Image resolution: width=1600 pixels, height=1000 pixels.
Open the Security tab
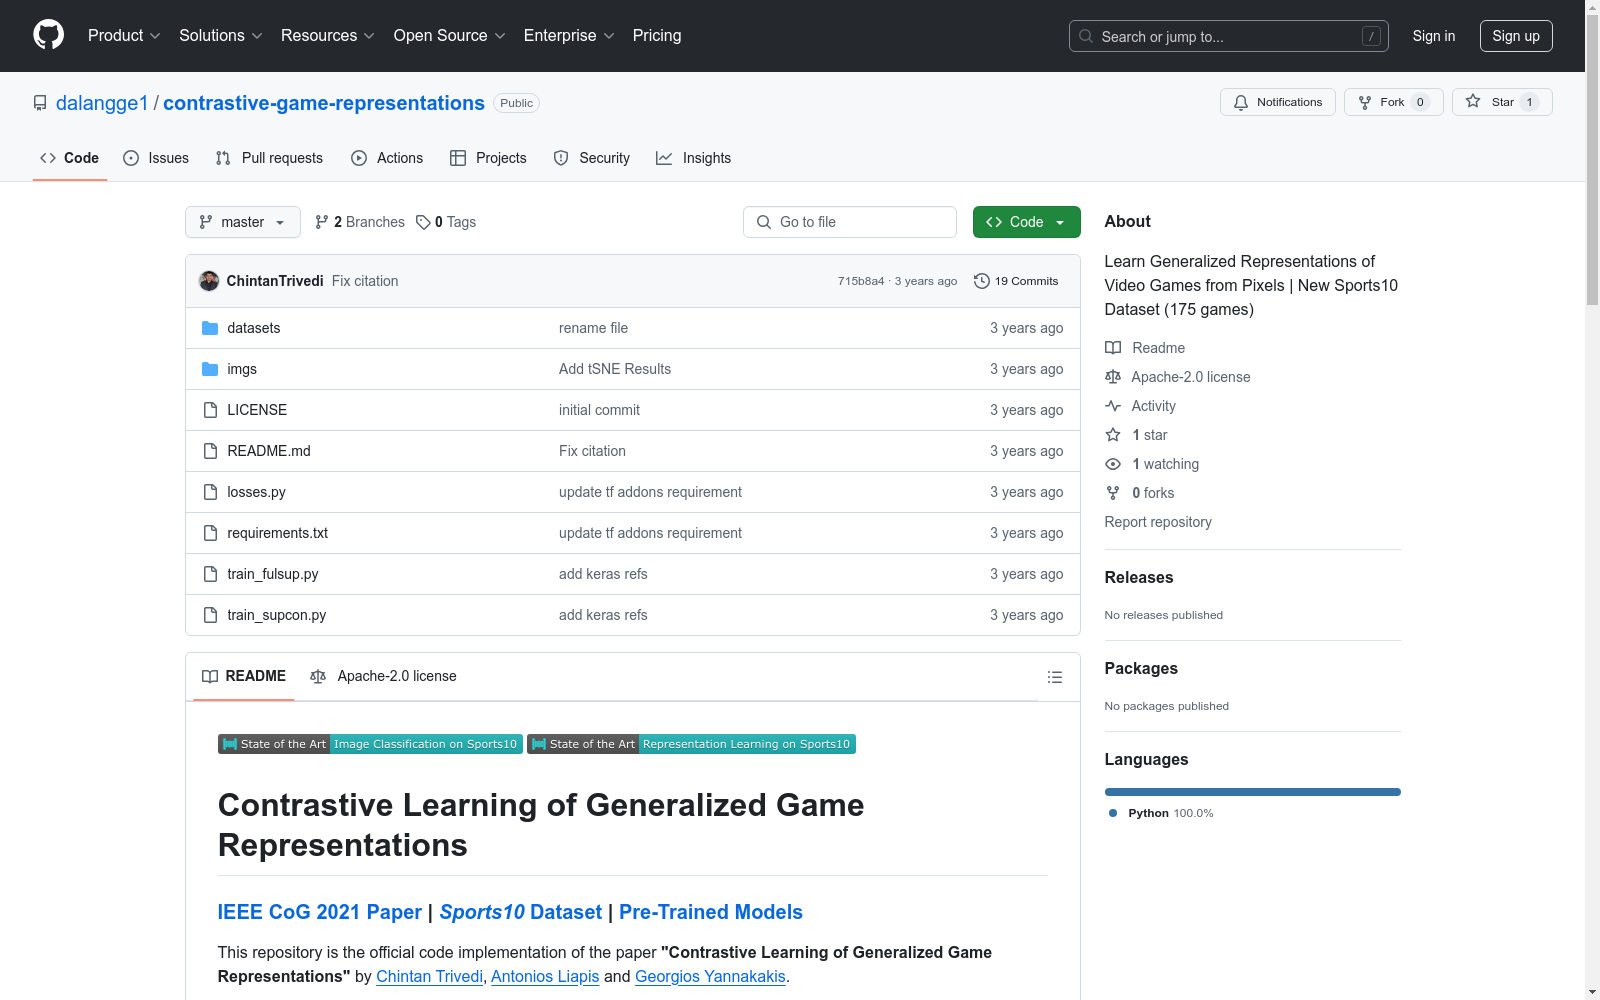[x=592, y=158]
